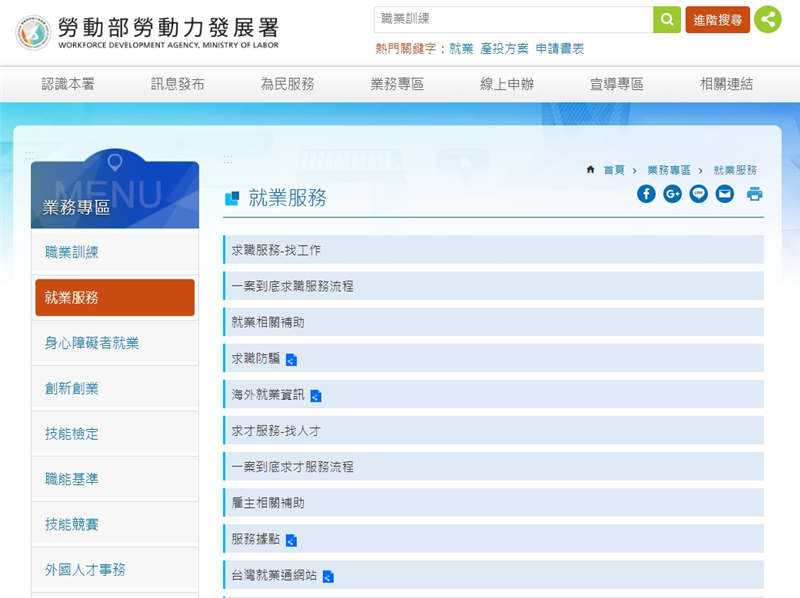Image resolution: width=800 pixels, height=598 pixels.
Task: Select 職業訓練 in sidebar menu
Action: (x=115, y=252)
